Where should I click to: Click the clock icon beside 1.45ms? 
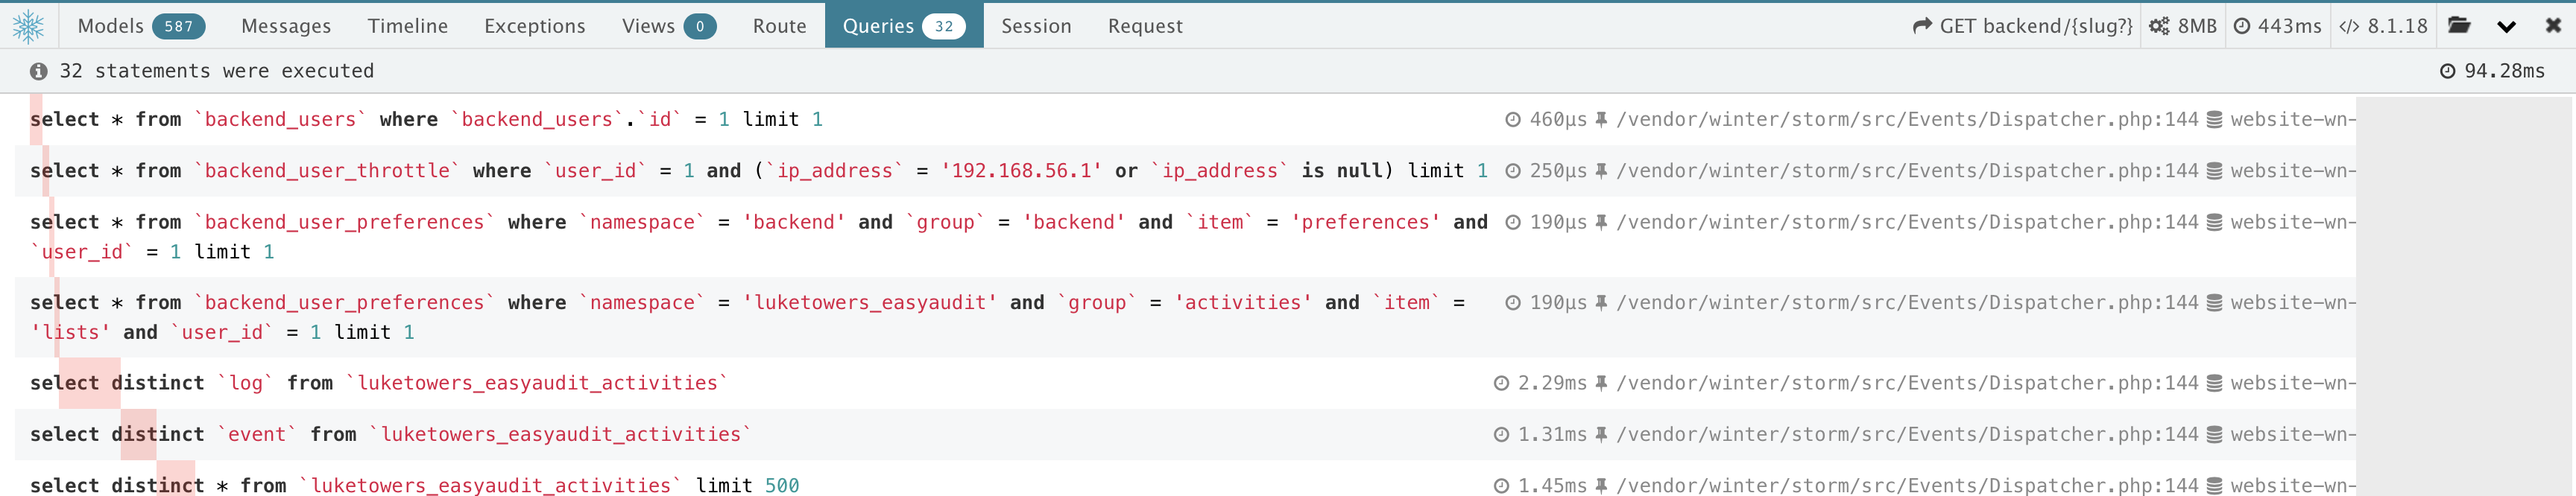click(1501, 485)
